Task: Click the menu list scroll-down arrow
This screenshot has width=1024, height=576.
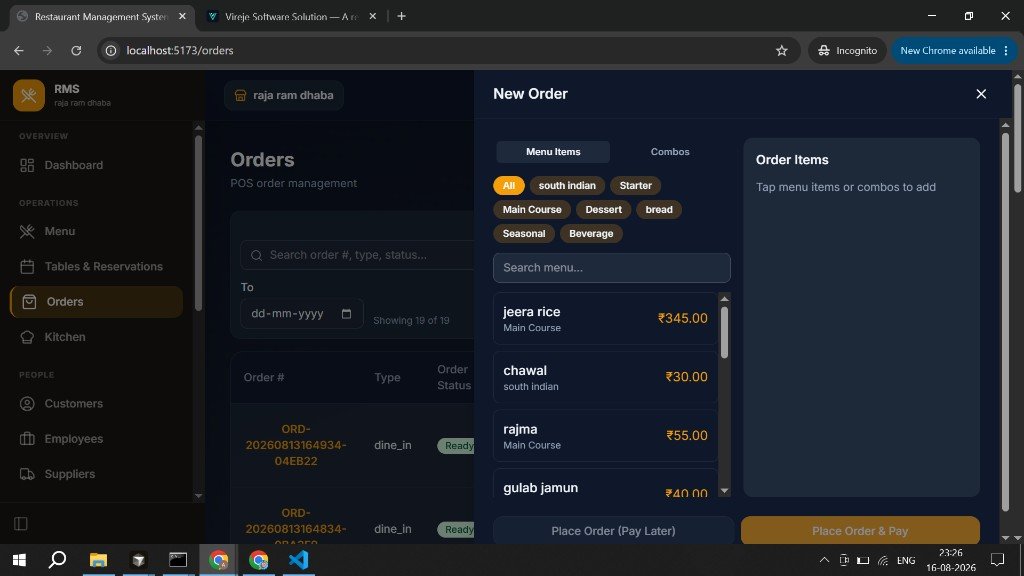Action: (724, 491)
